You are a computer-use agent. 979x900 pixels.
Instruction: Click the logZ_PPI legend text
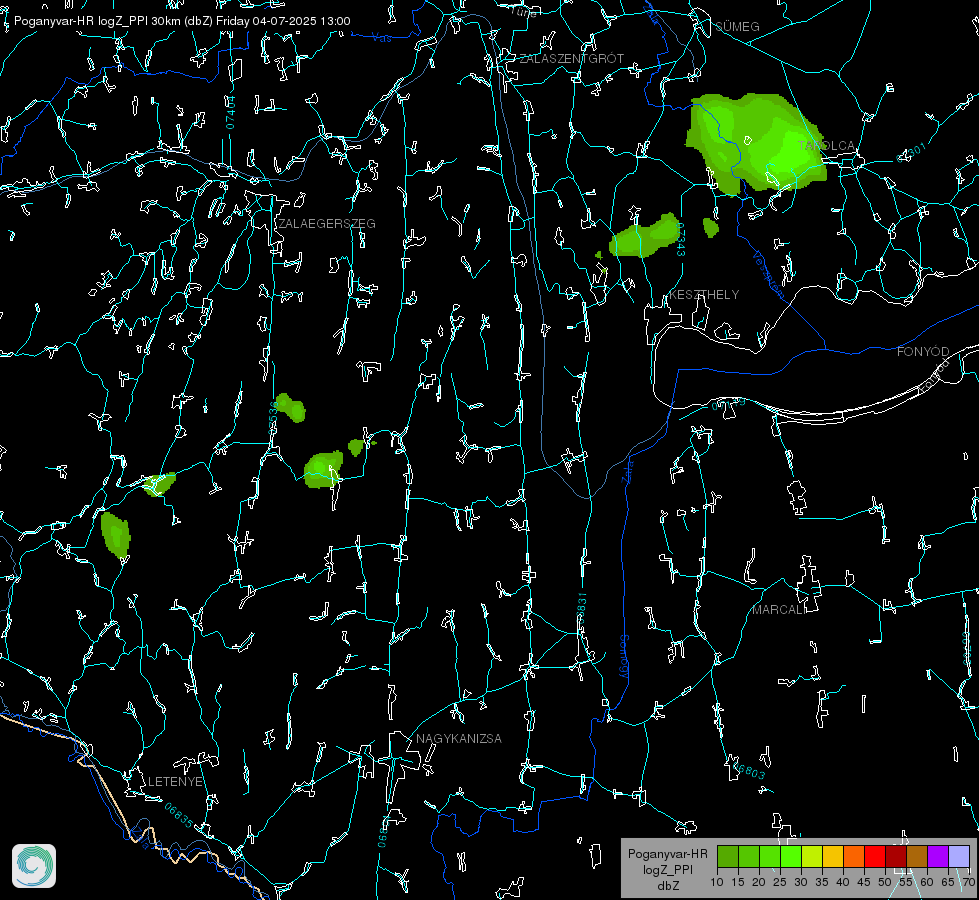668,870
